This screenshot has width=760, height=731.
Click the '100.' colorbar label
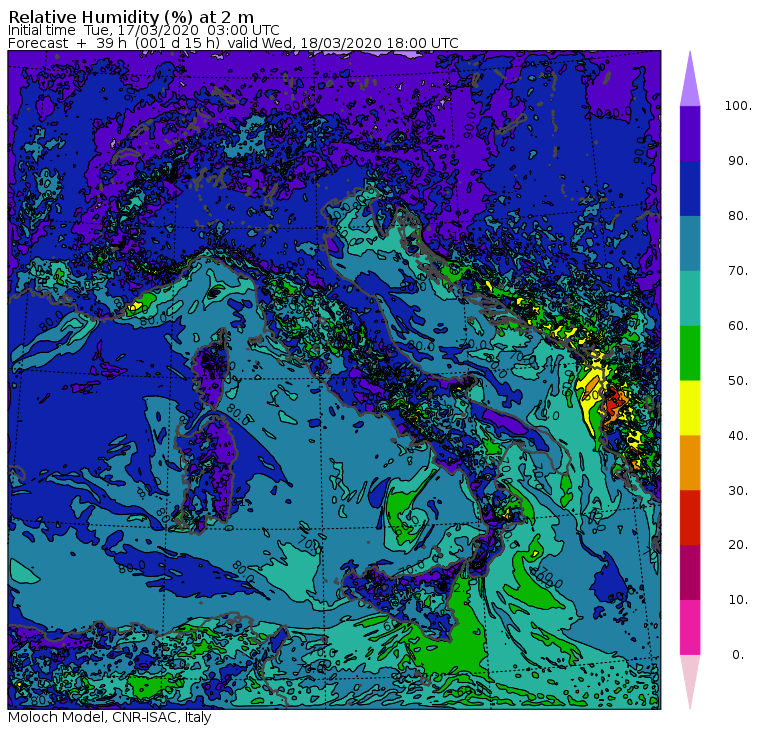(738, 106)
